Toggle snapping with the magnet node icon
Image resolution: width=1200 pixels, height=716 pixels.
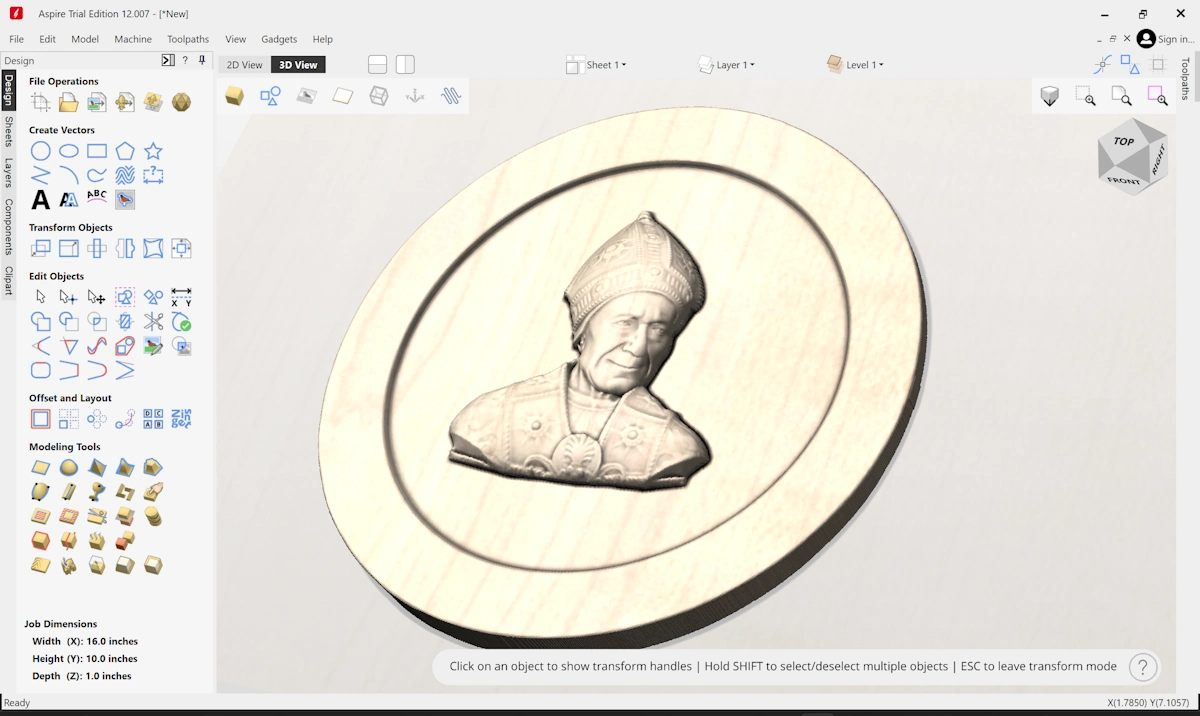1101,63
